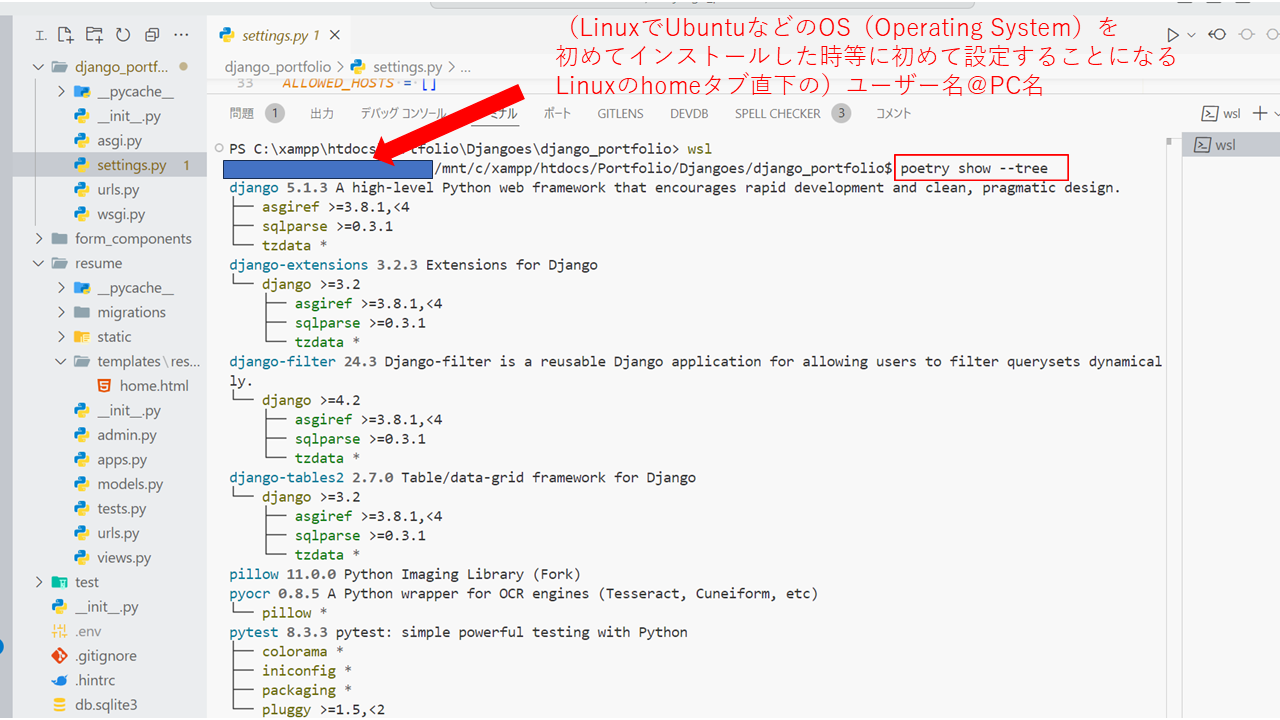The height and width of the screenshot is (720, 1280).
Task: Add a new terminal with plus icon
Action: (1260, 113)
